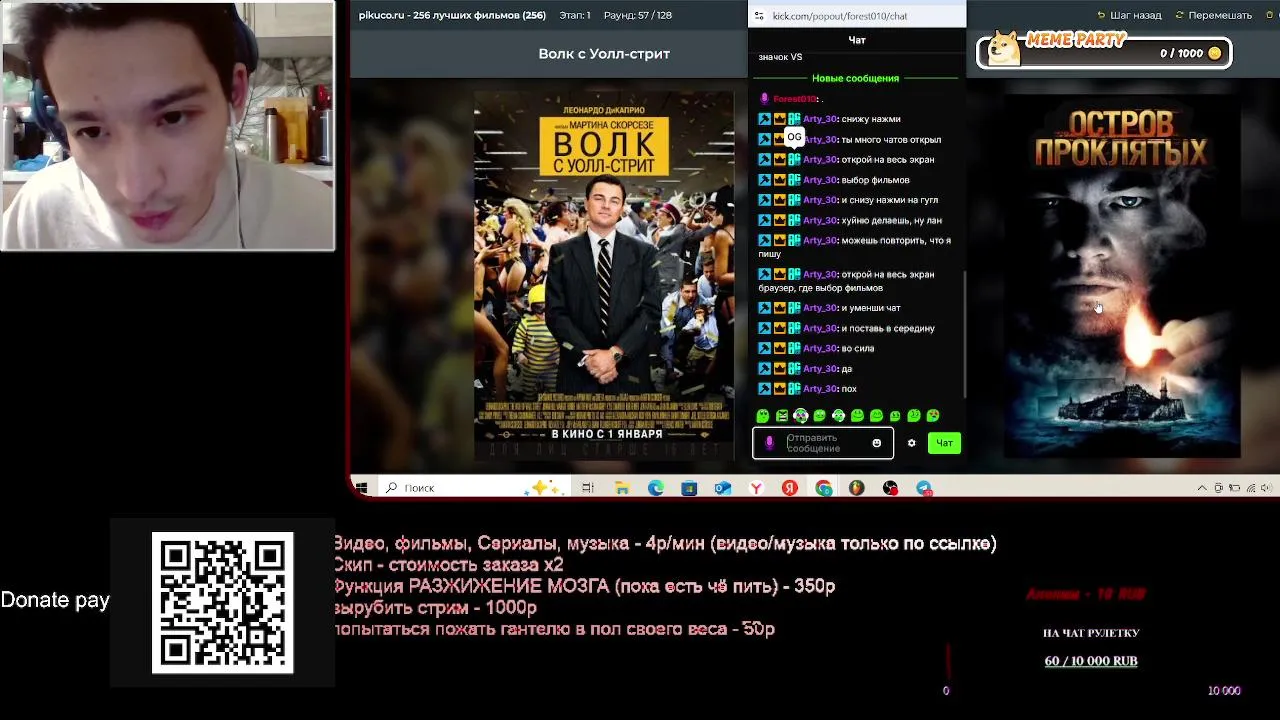Click Шаг назад step back button
Screen dimensions: 1280x720
1130,15
